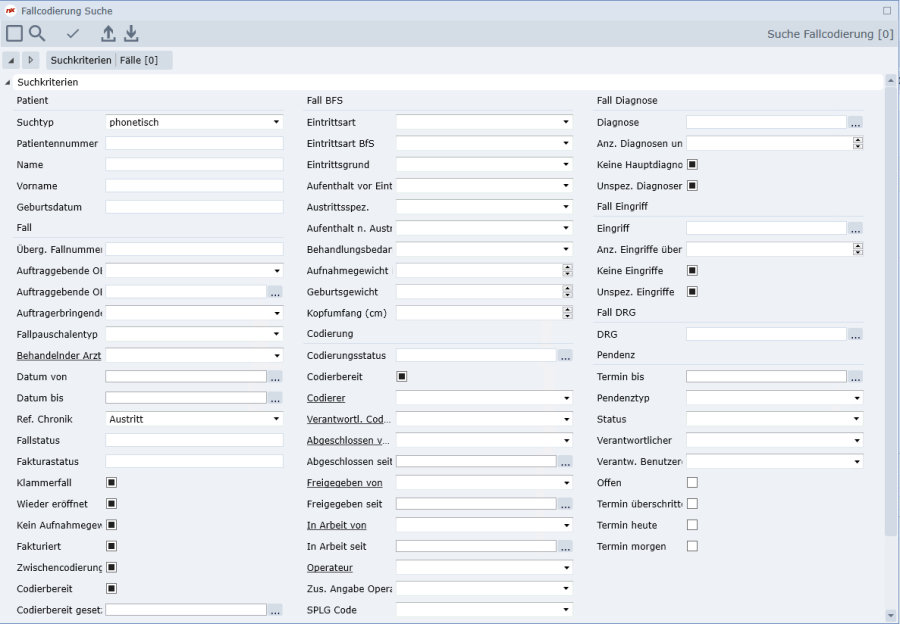Click the empty square icon in toolbar
900x624 pixels.
tap(14, 33)
